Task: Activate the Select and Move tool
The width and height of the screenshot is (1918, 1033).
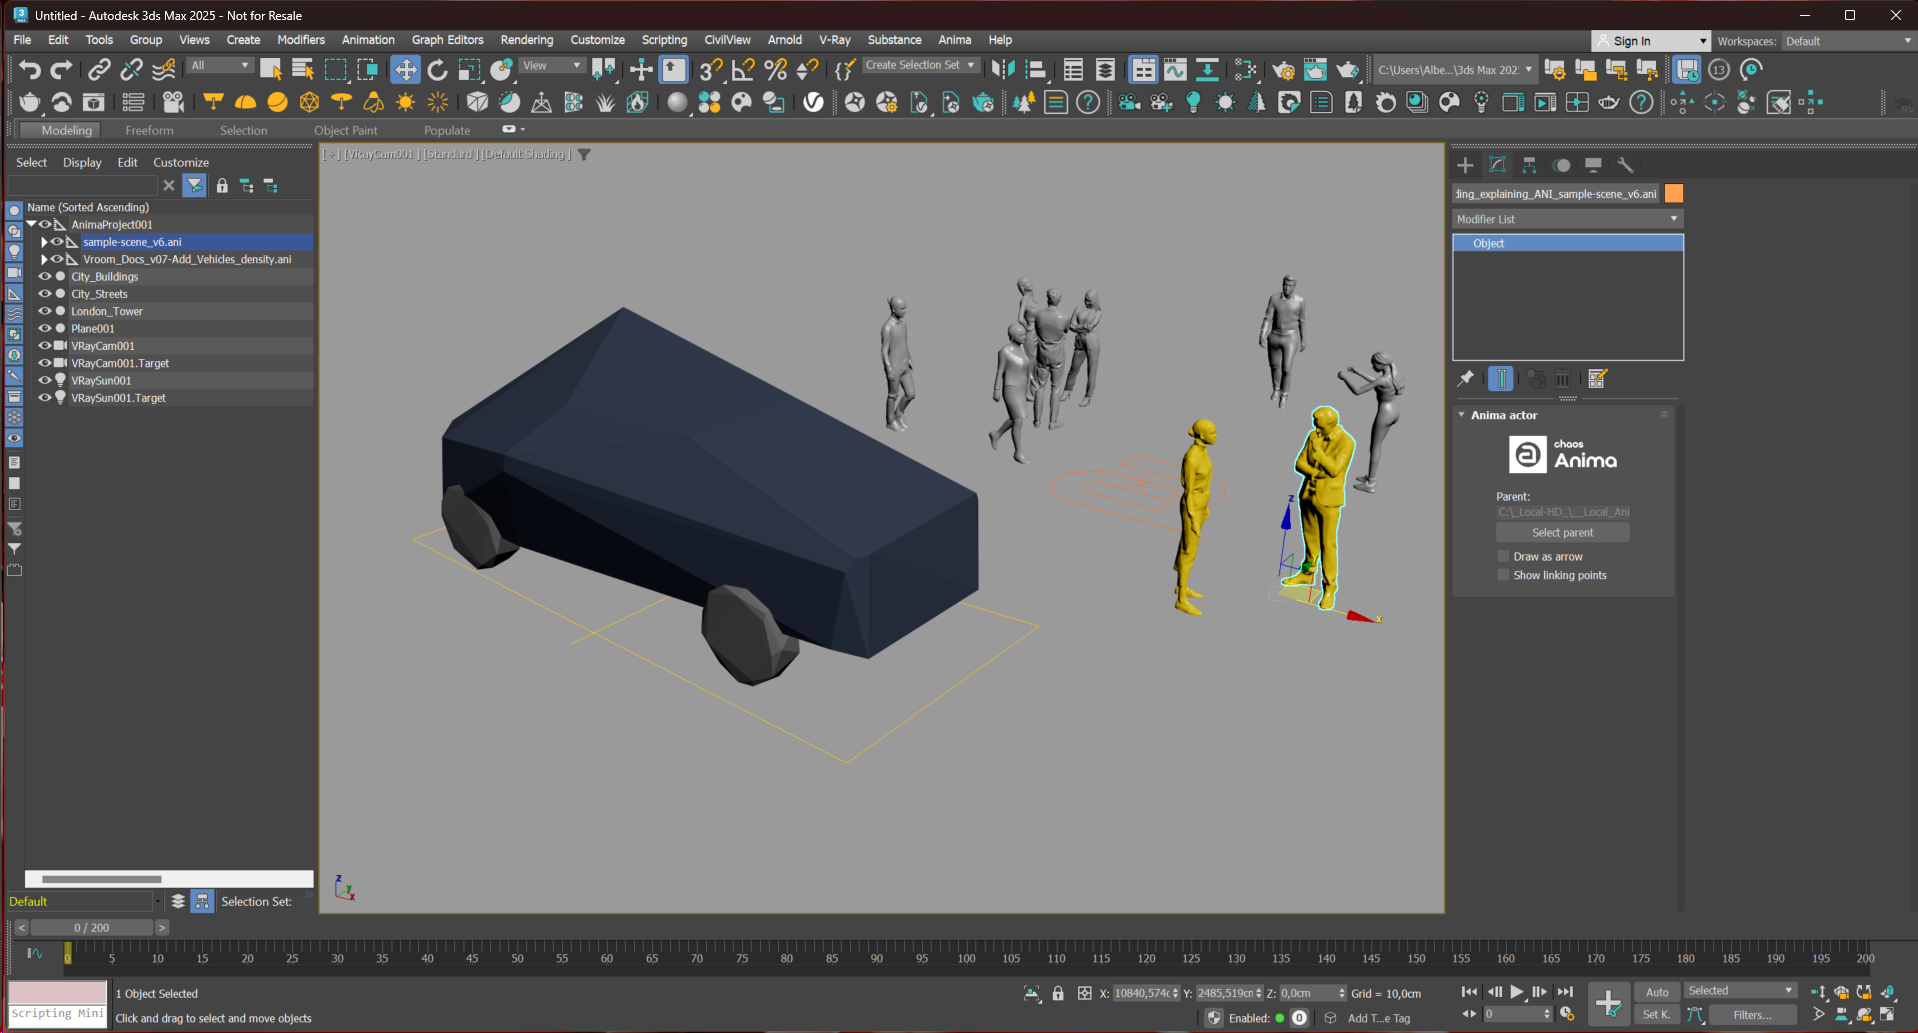Action: 405,69
